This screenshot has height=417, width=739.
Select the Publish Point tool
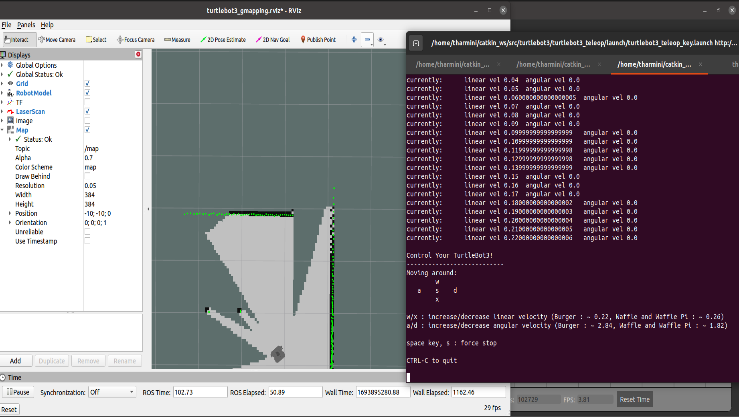pos(319,40)
